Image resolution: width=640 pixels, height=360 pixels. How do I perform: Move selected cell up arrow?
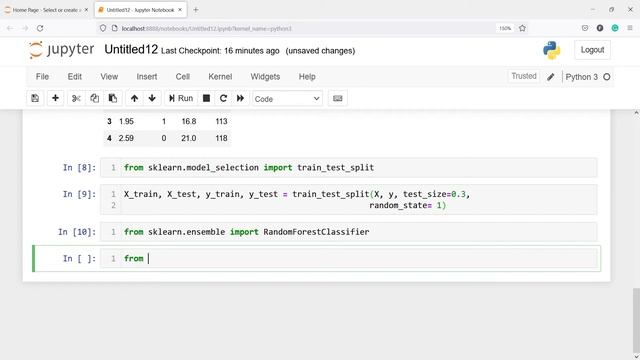click(x=134, y=98)
